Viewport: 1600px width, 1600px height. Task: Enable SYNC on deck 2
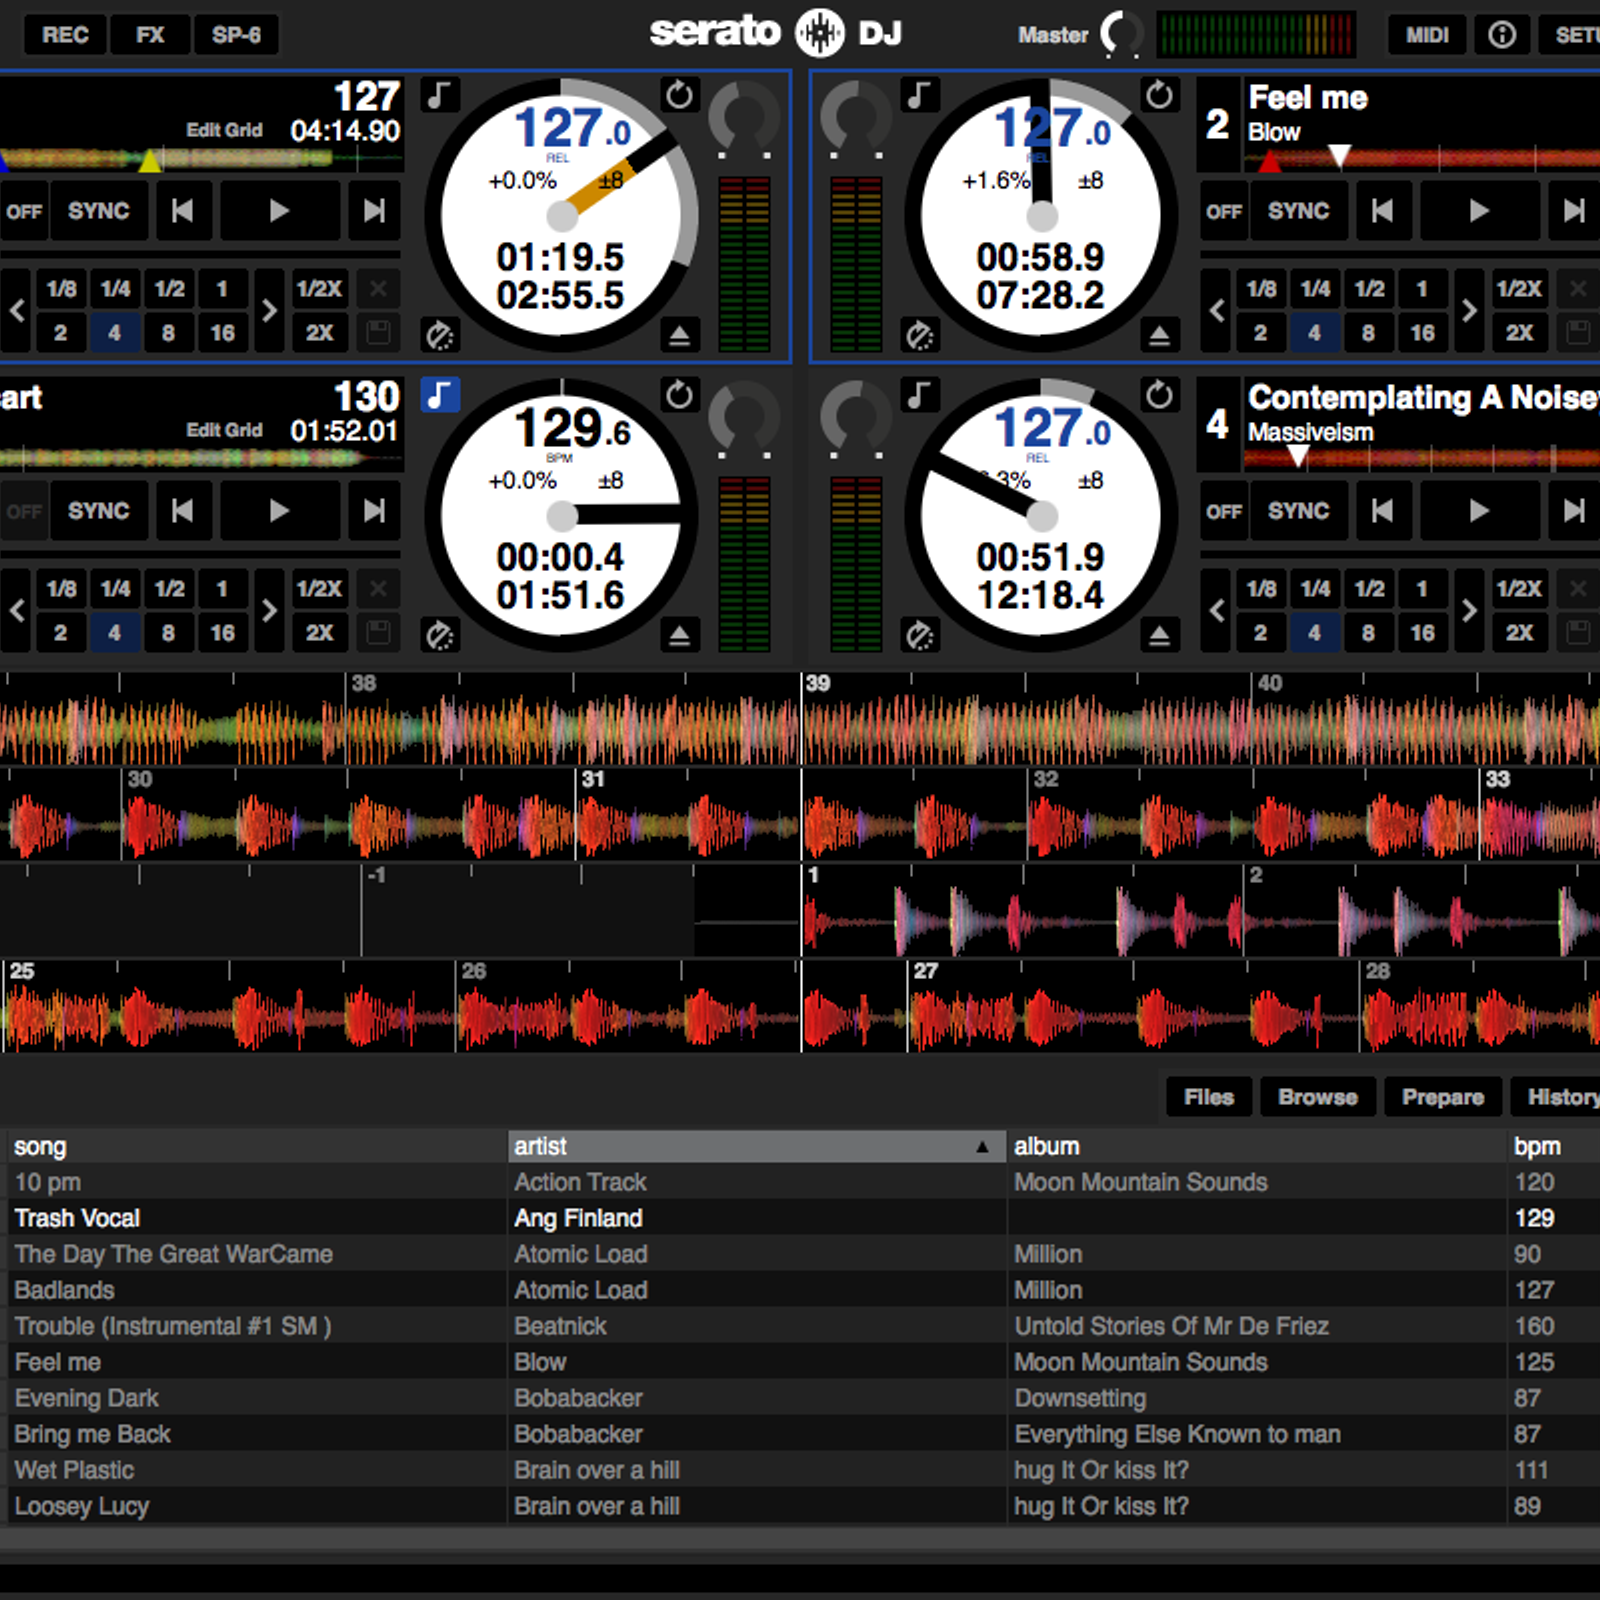(1298, 211)
